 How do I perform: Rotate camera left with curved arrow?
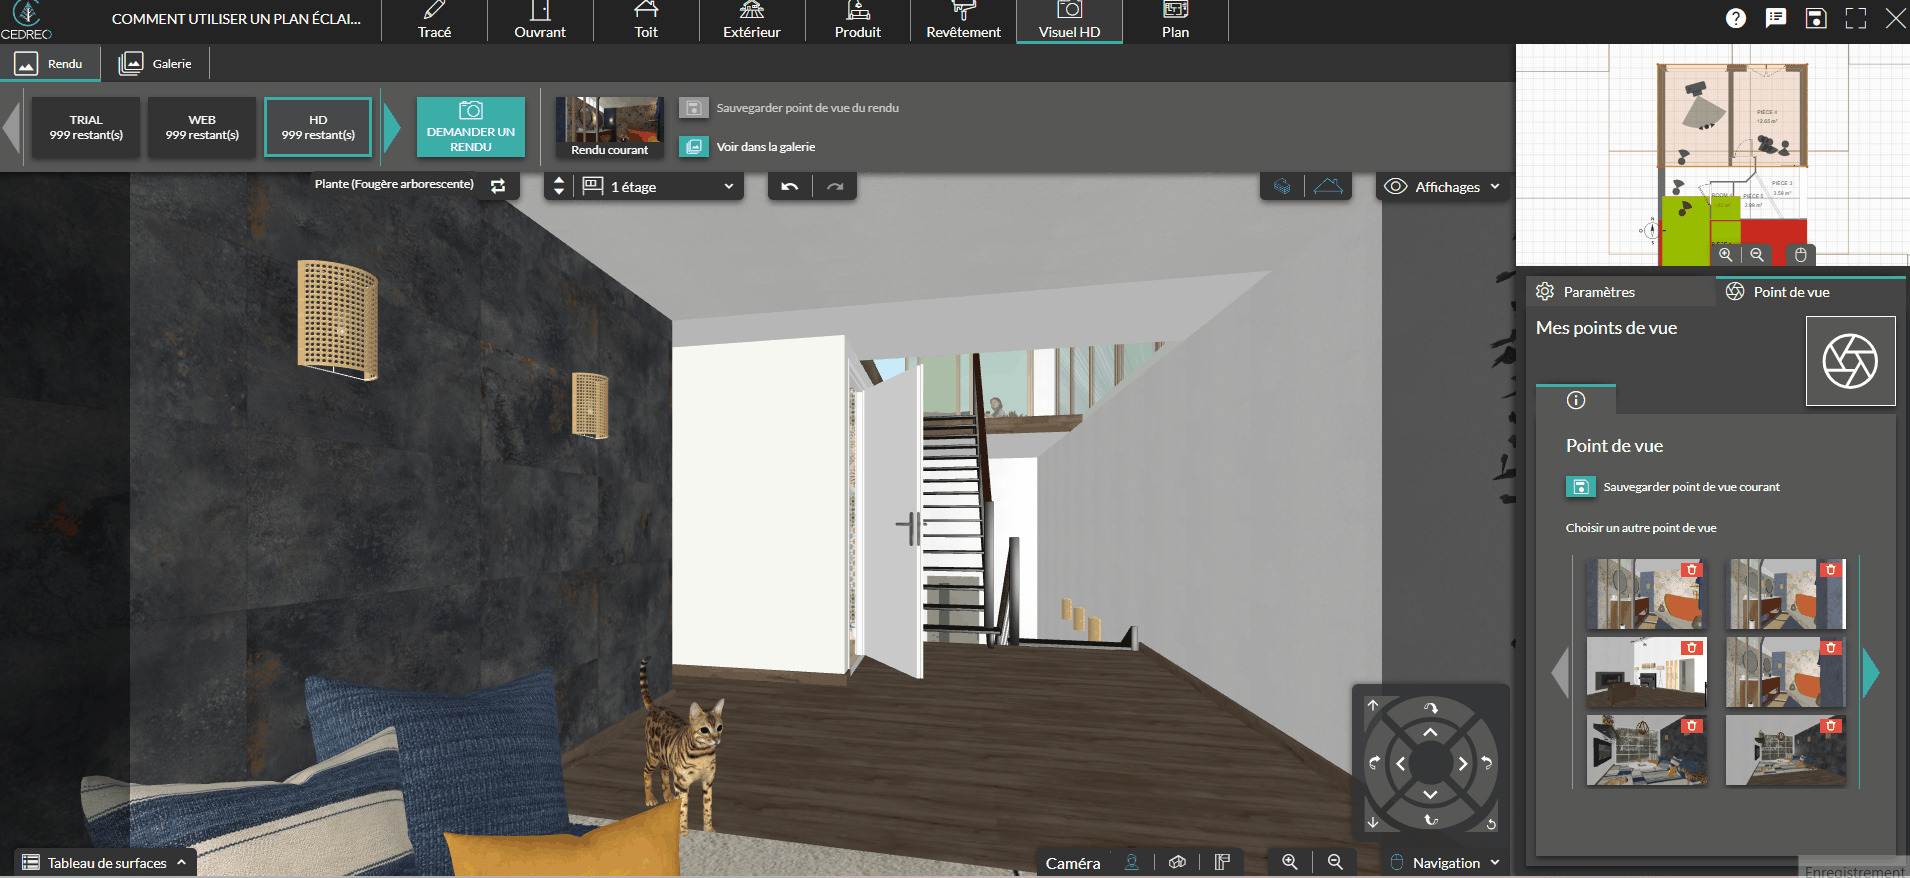(1375, 763)
